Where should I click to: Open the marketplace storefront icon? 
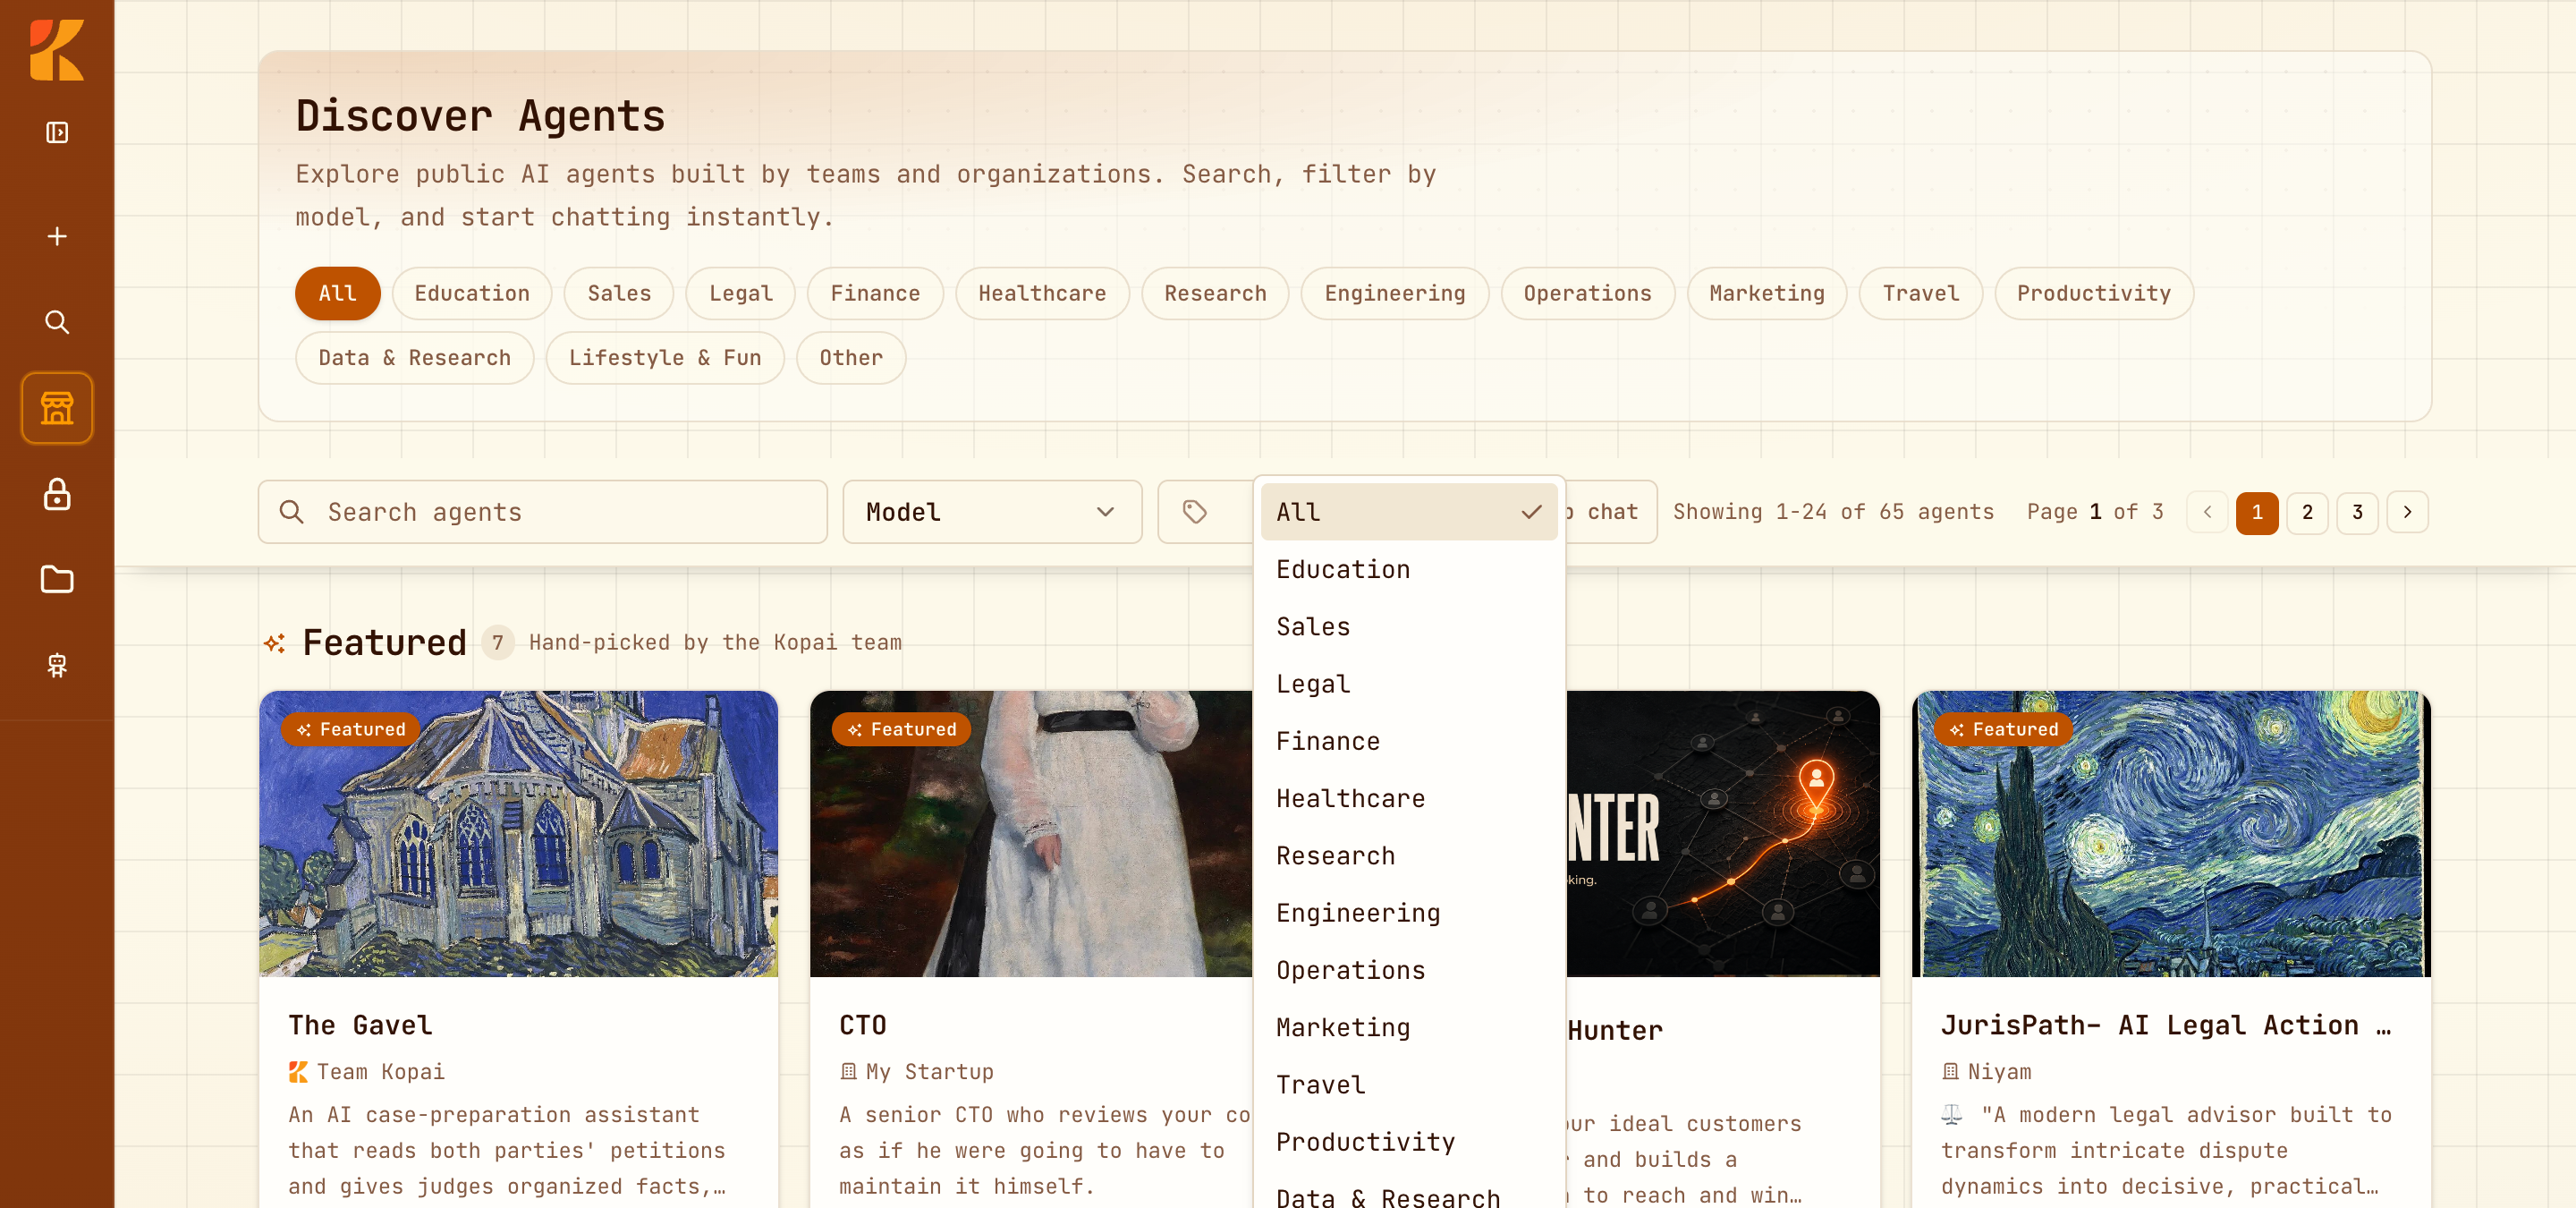tap(57, 408)
